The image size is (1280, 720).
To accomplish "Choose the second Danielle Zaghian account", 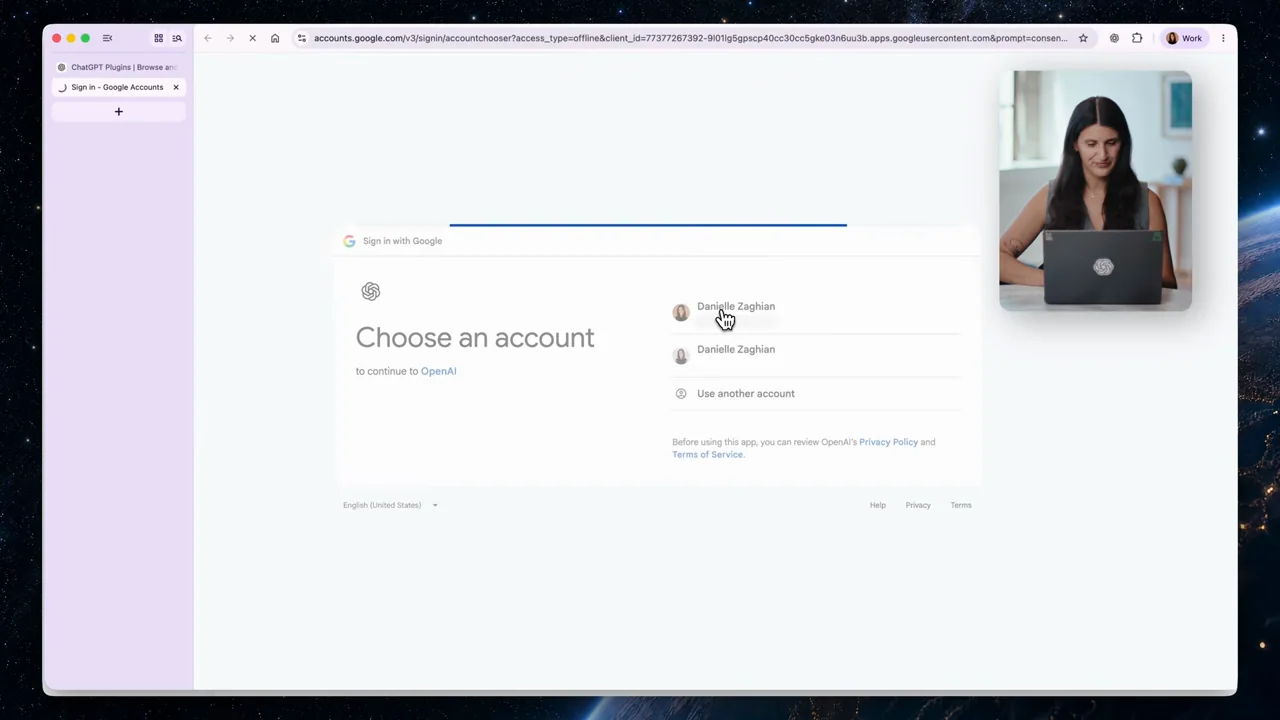I will (816, 354).
